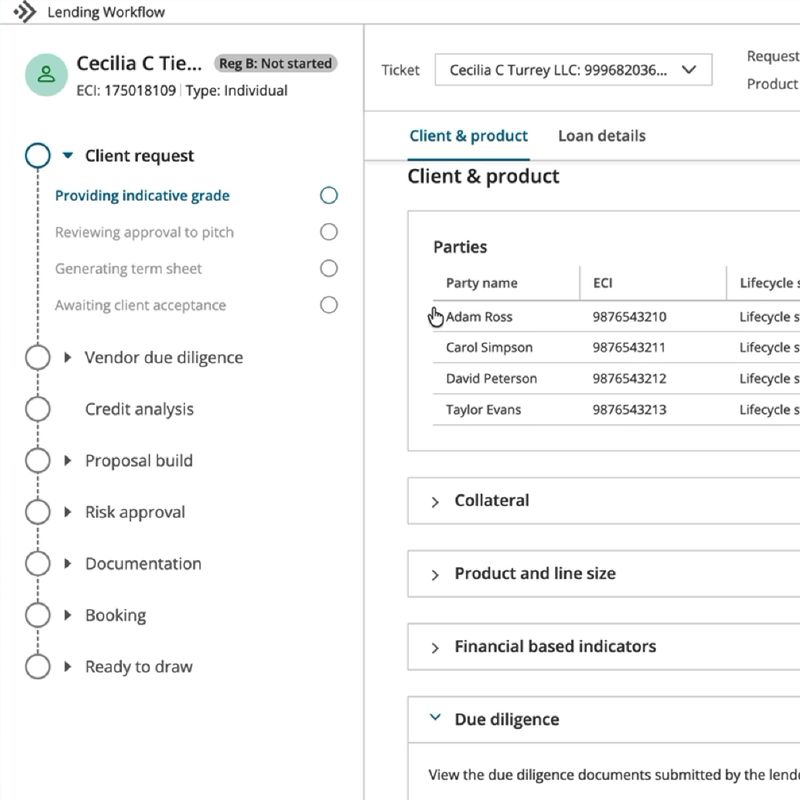The image size is (800, 800).
Task: Expand the Risk approval stage
Action: tap(67, 512)
